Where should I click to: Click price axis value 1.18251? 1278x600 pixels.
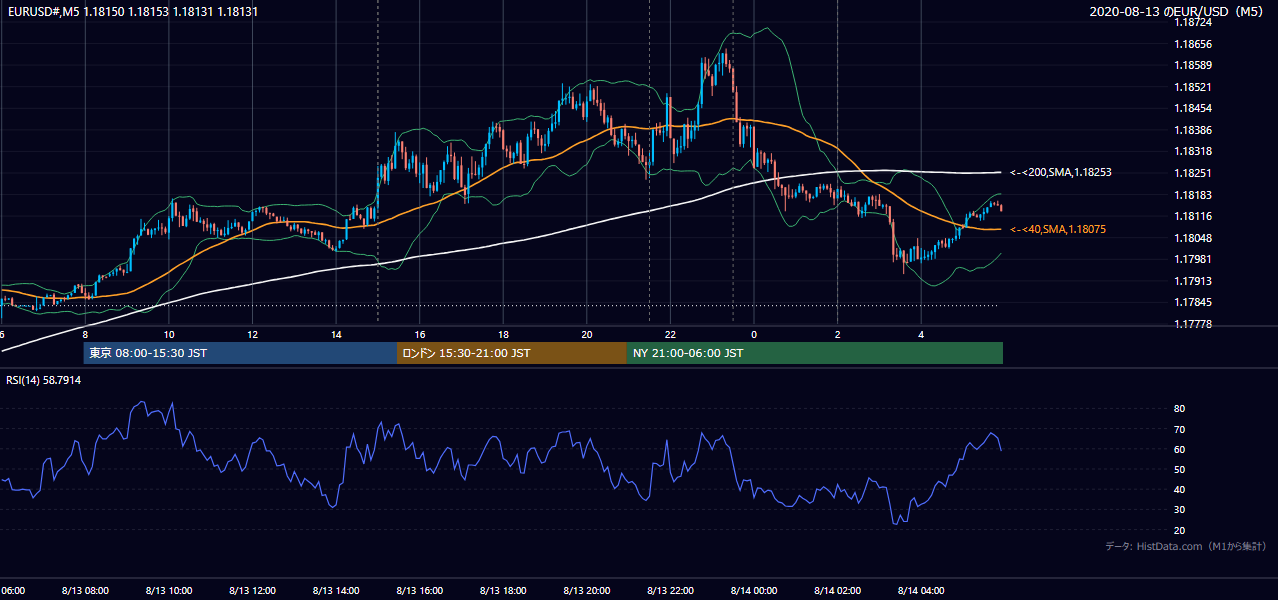[x=1195, y=173]
